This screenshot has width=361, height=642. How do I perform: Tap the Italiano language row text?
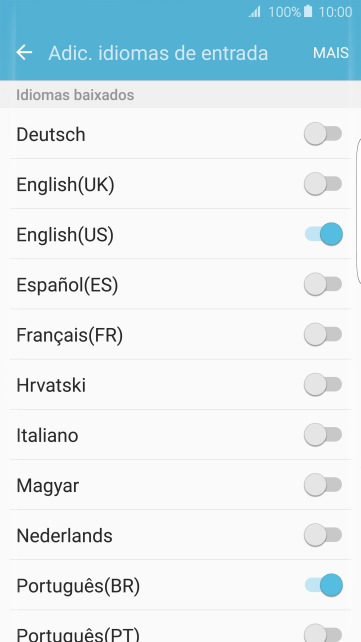[47, 435]
